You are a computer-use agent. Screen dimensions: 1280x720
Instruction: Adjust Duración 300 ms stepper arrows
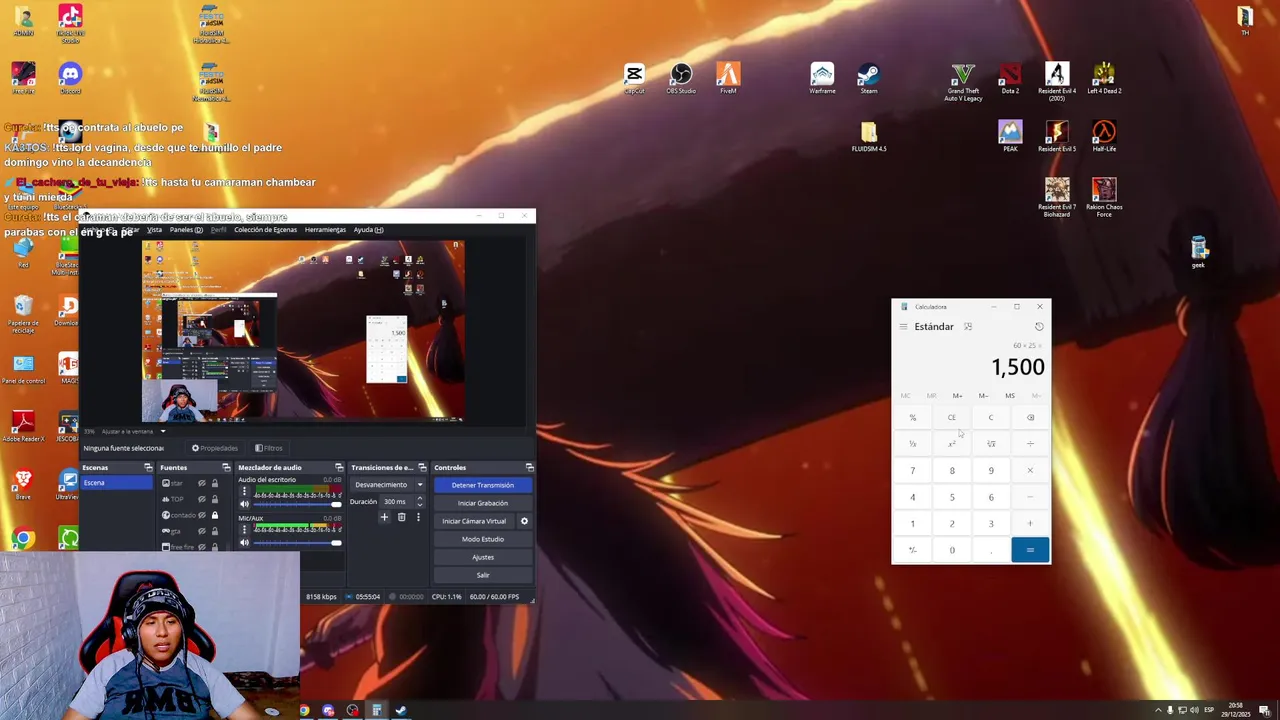tap(419, 501)
